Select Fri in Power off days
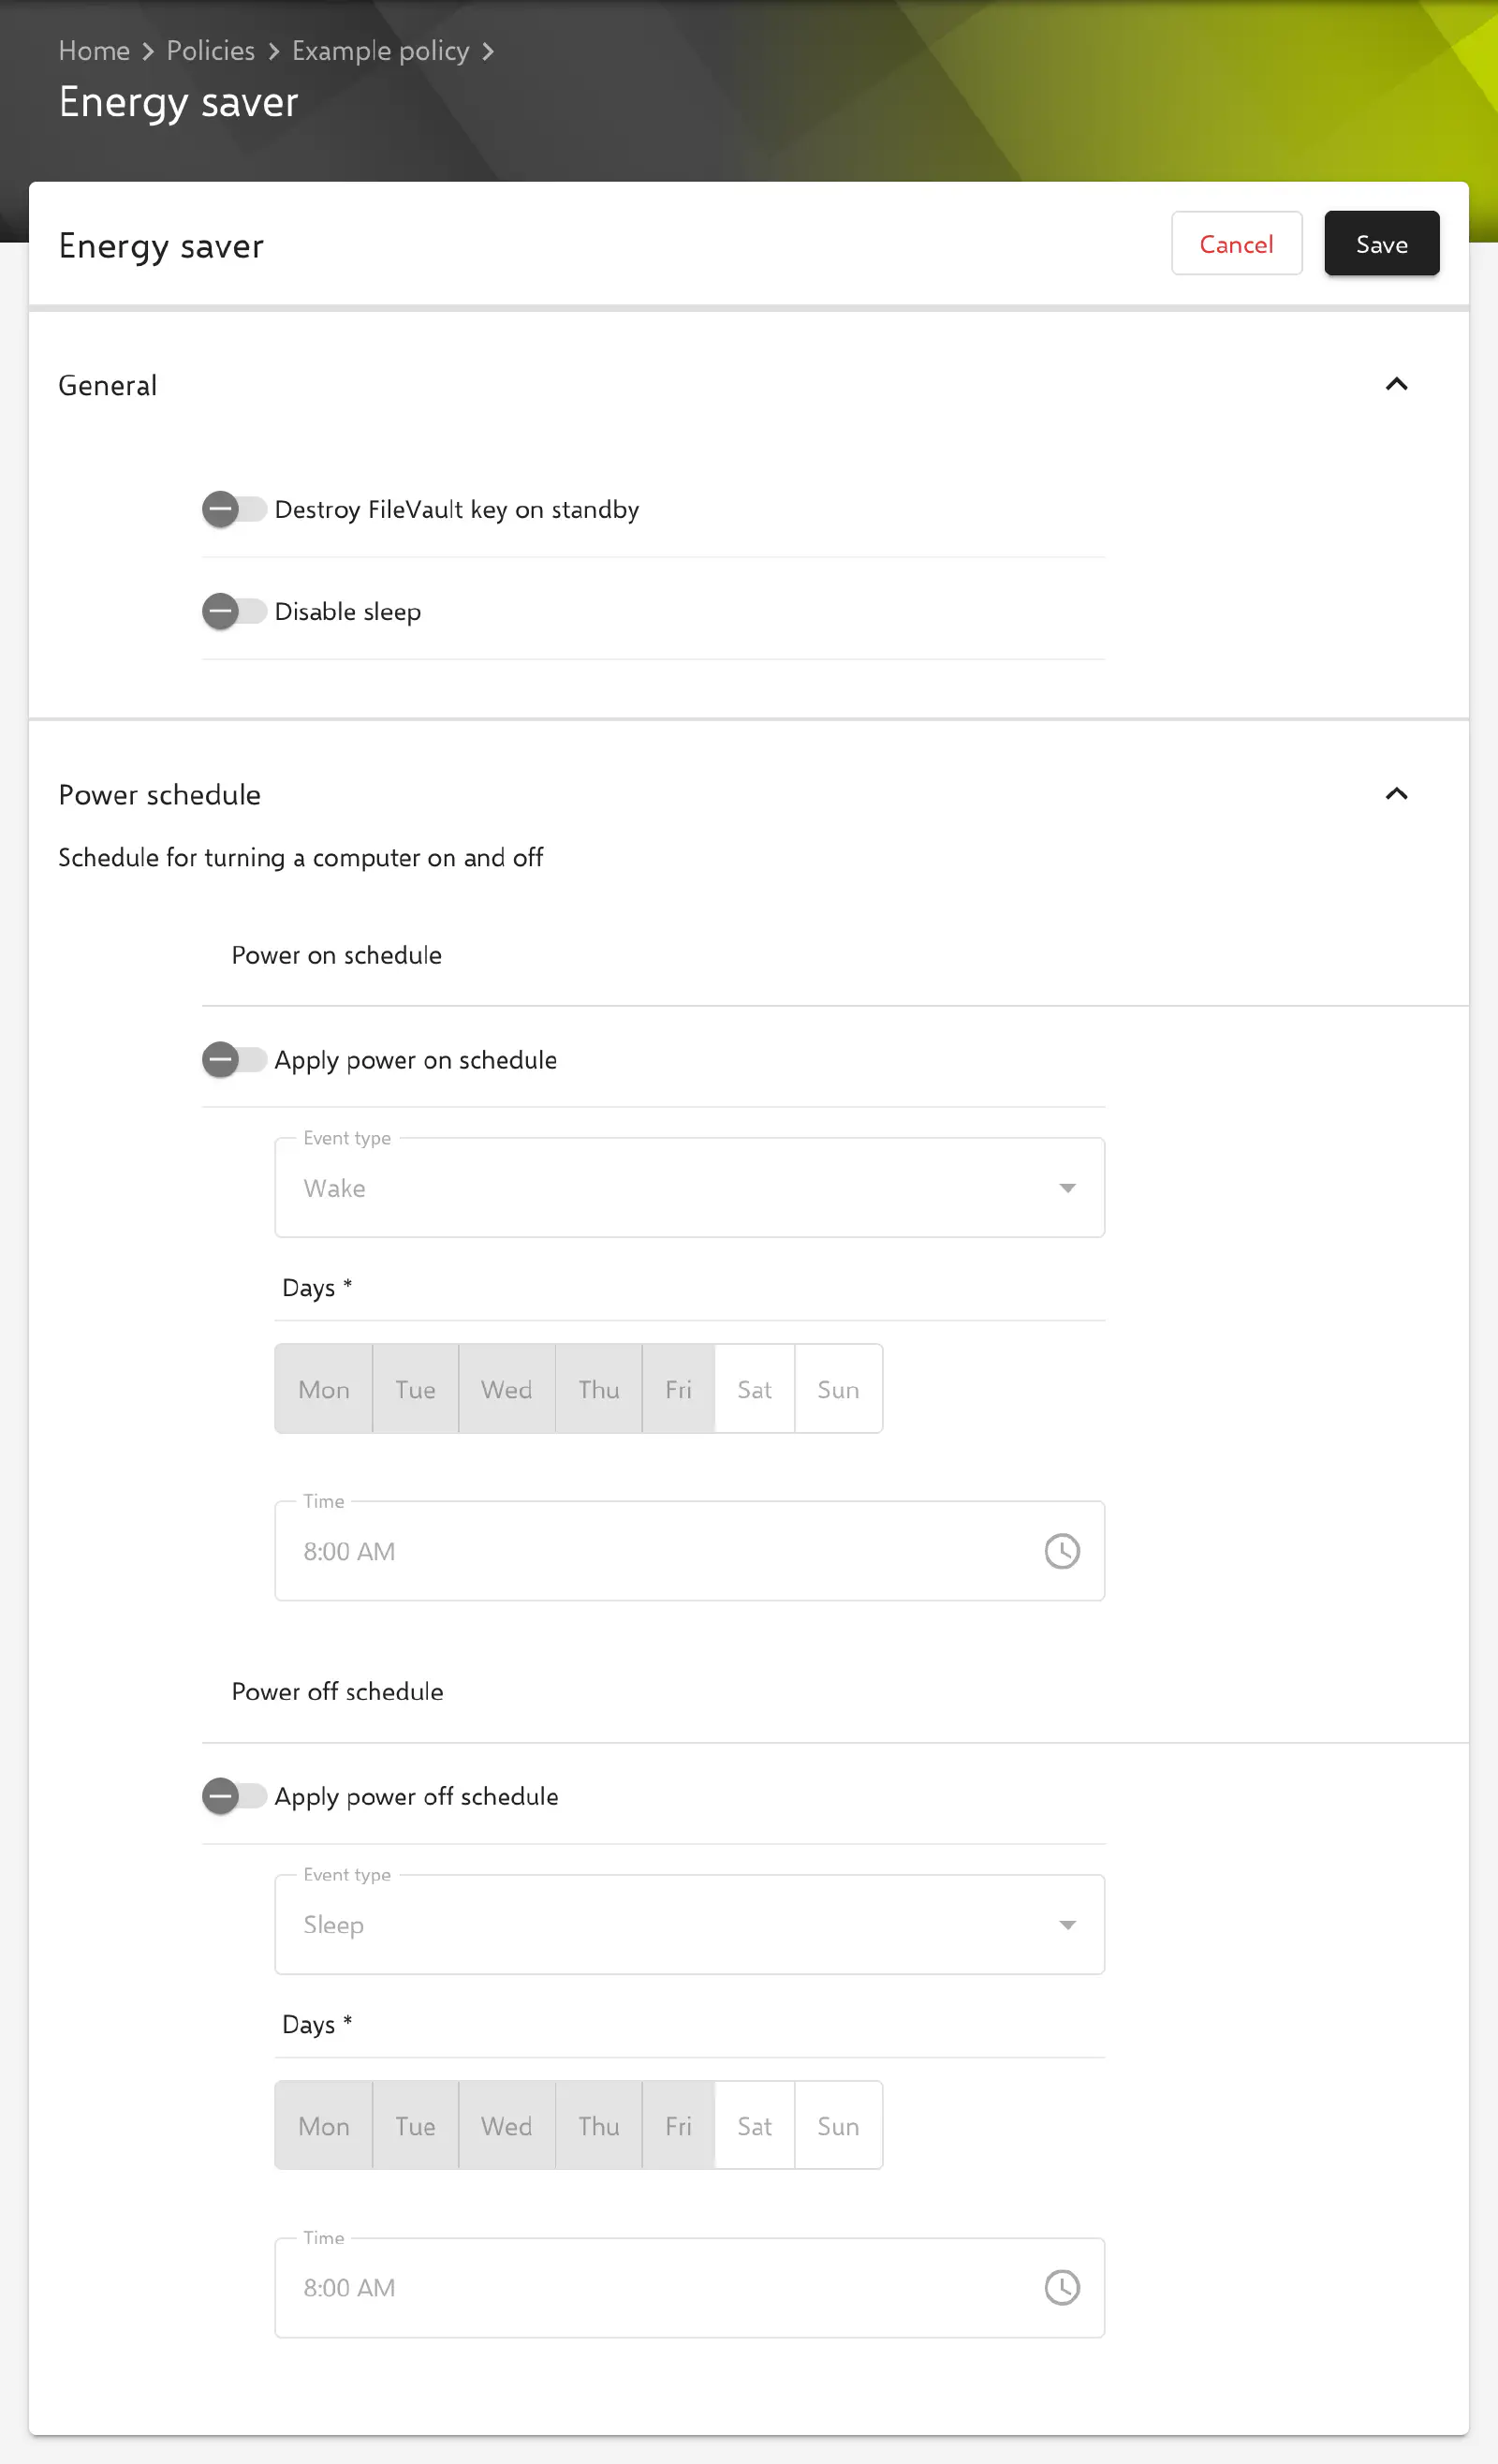Screen dimensions: 1498x2464 [678, 2125]
